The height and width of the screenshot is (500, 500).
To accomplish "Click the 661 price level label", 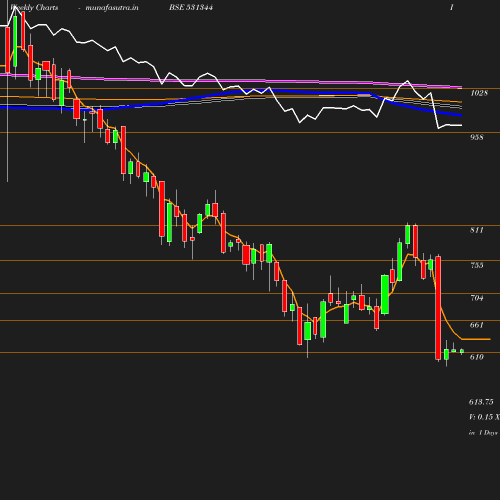I will coord(477,325).
